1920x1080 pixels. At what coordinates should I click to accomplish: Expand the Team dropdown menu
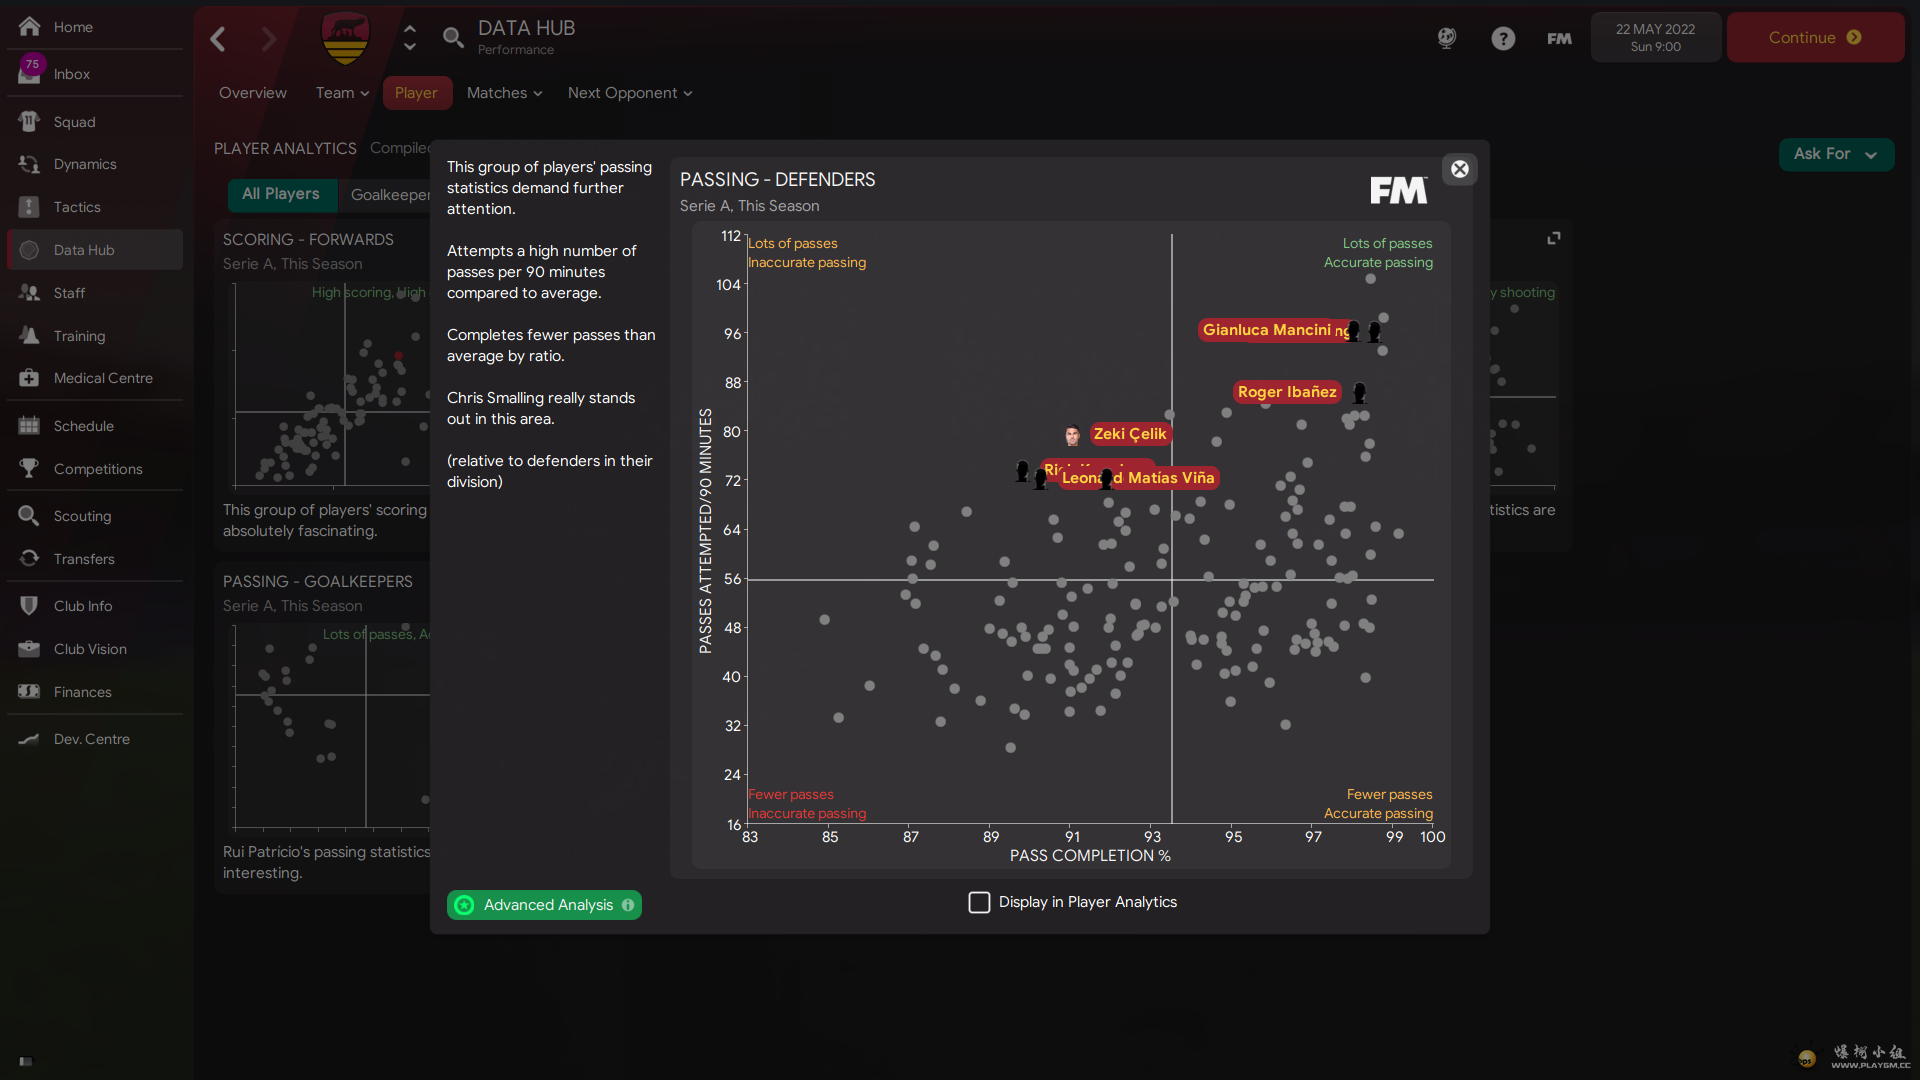pyautogui.click(x=343, y=93)
